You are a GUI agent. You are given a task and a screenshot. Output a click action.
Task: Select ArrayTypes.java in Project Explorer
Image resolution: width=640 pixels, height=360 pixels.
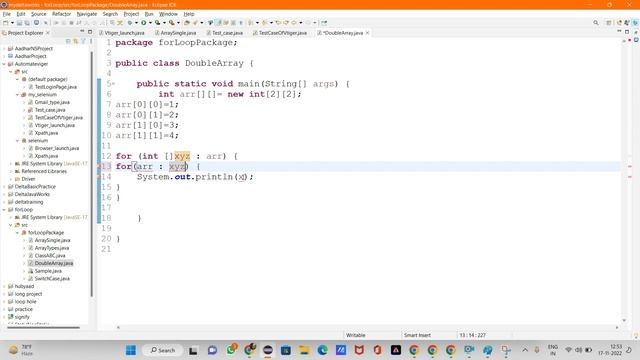(x=52, y=248)
